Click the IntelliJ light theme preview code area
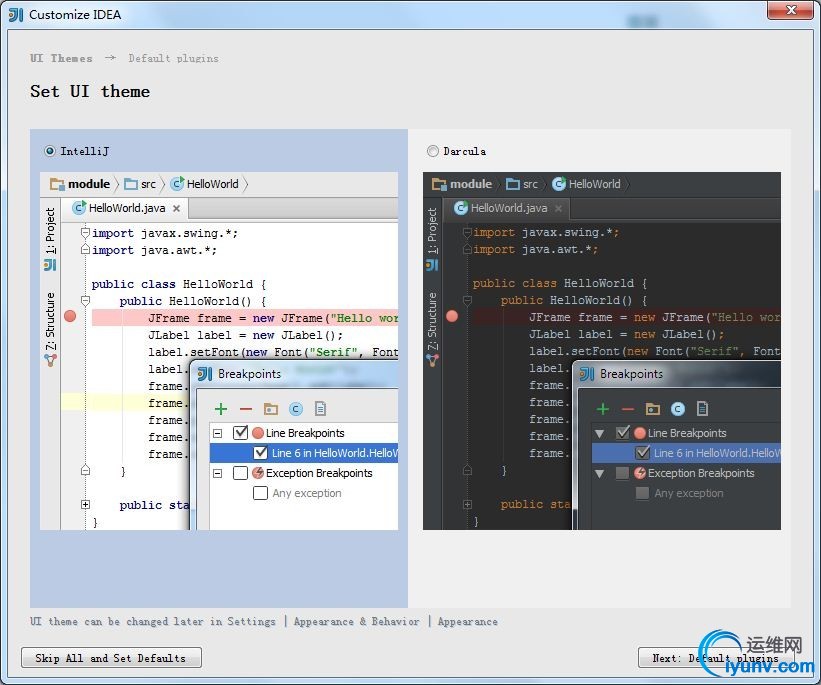The width and height of the screenshot is (821, 685). point(219,351)
